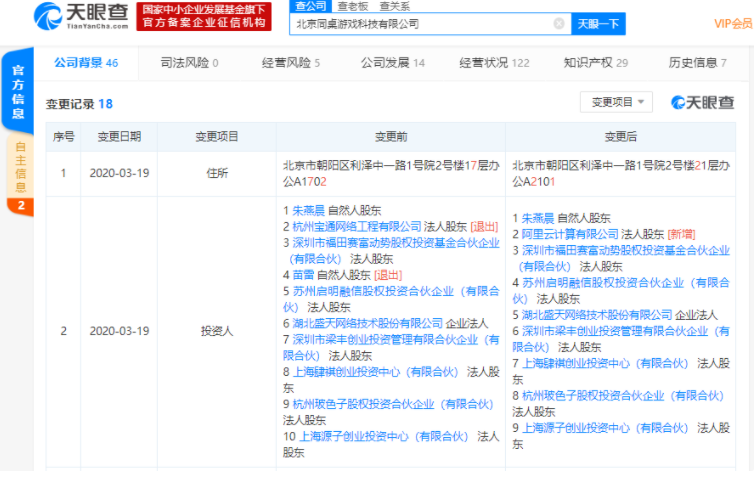Switch to 自主信息 side tab

[x=20, y=166]
